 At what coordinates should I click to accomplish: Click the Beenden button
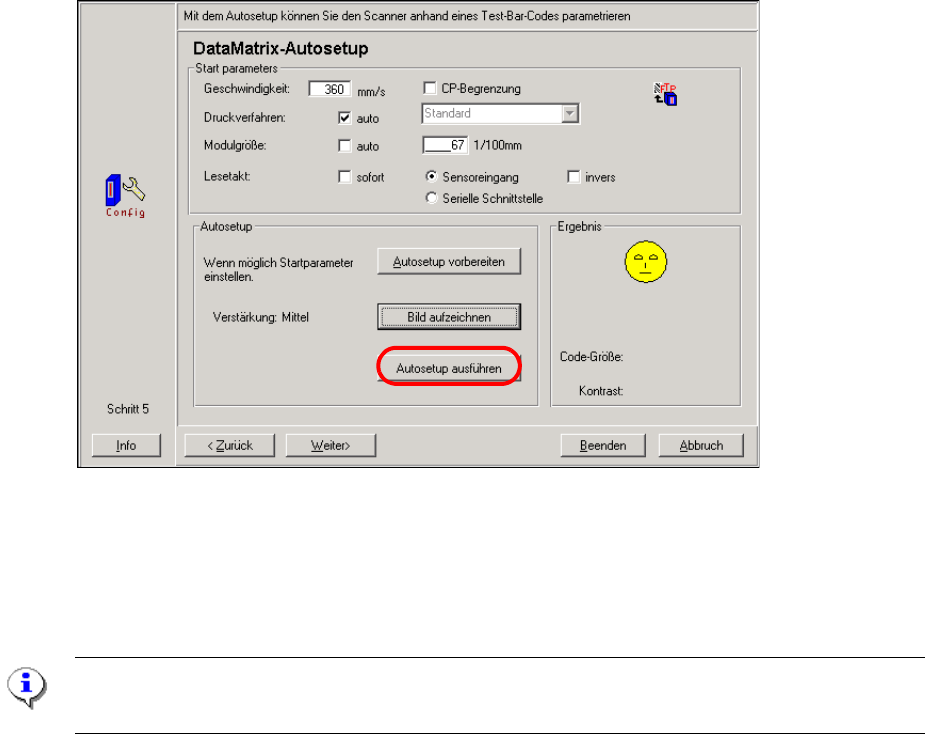(x=603, y=445)
